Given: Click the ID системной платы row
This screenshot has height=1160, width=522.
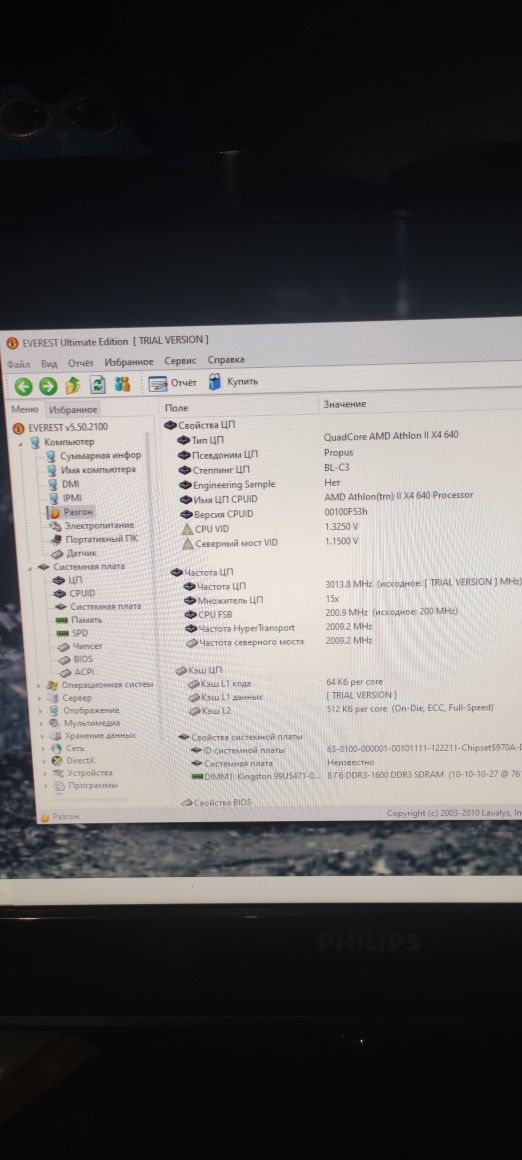Looking at the screenshot, I should pyautogui.click(x=355, y=750).
